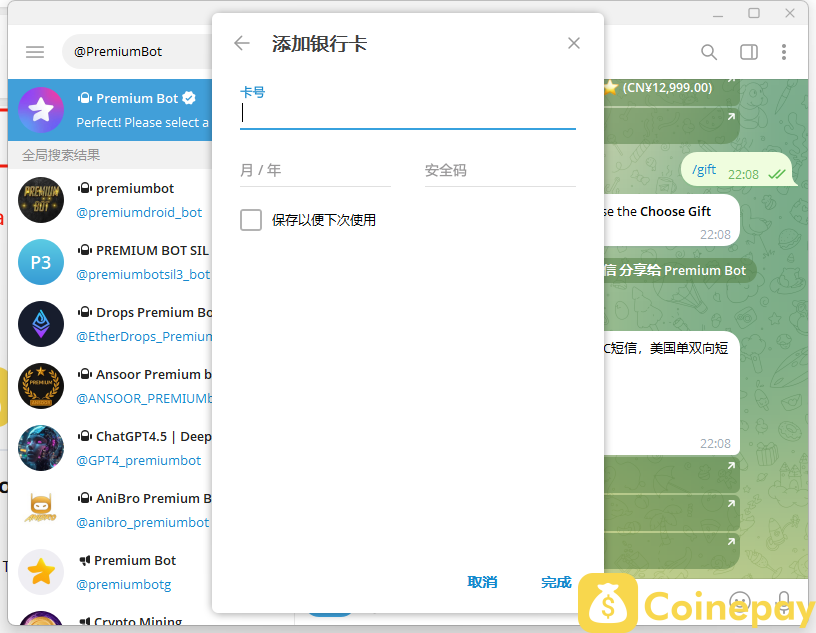Click the verified badge on Premium Bot
The width and height of the screenshot is (816, 633).
pyautogui.click(x=189, y=98)
